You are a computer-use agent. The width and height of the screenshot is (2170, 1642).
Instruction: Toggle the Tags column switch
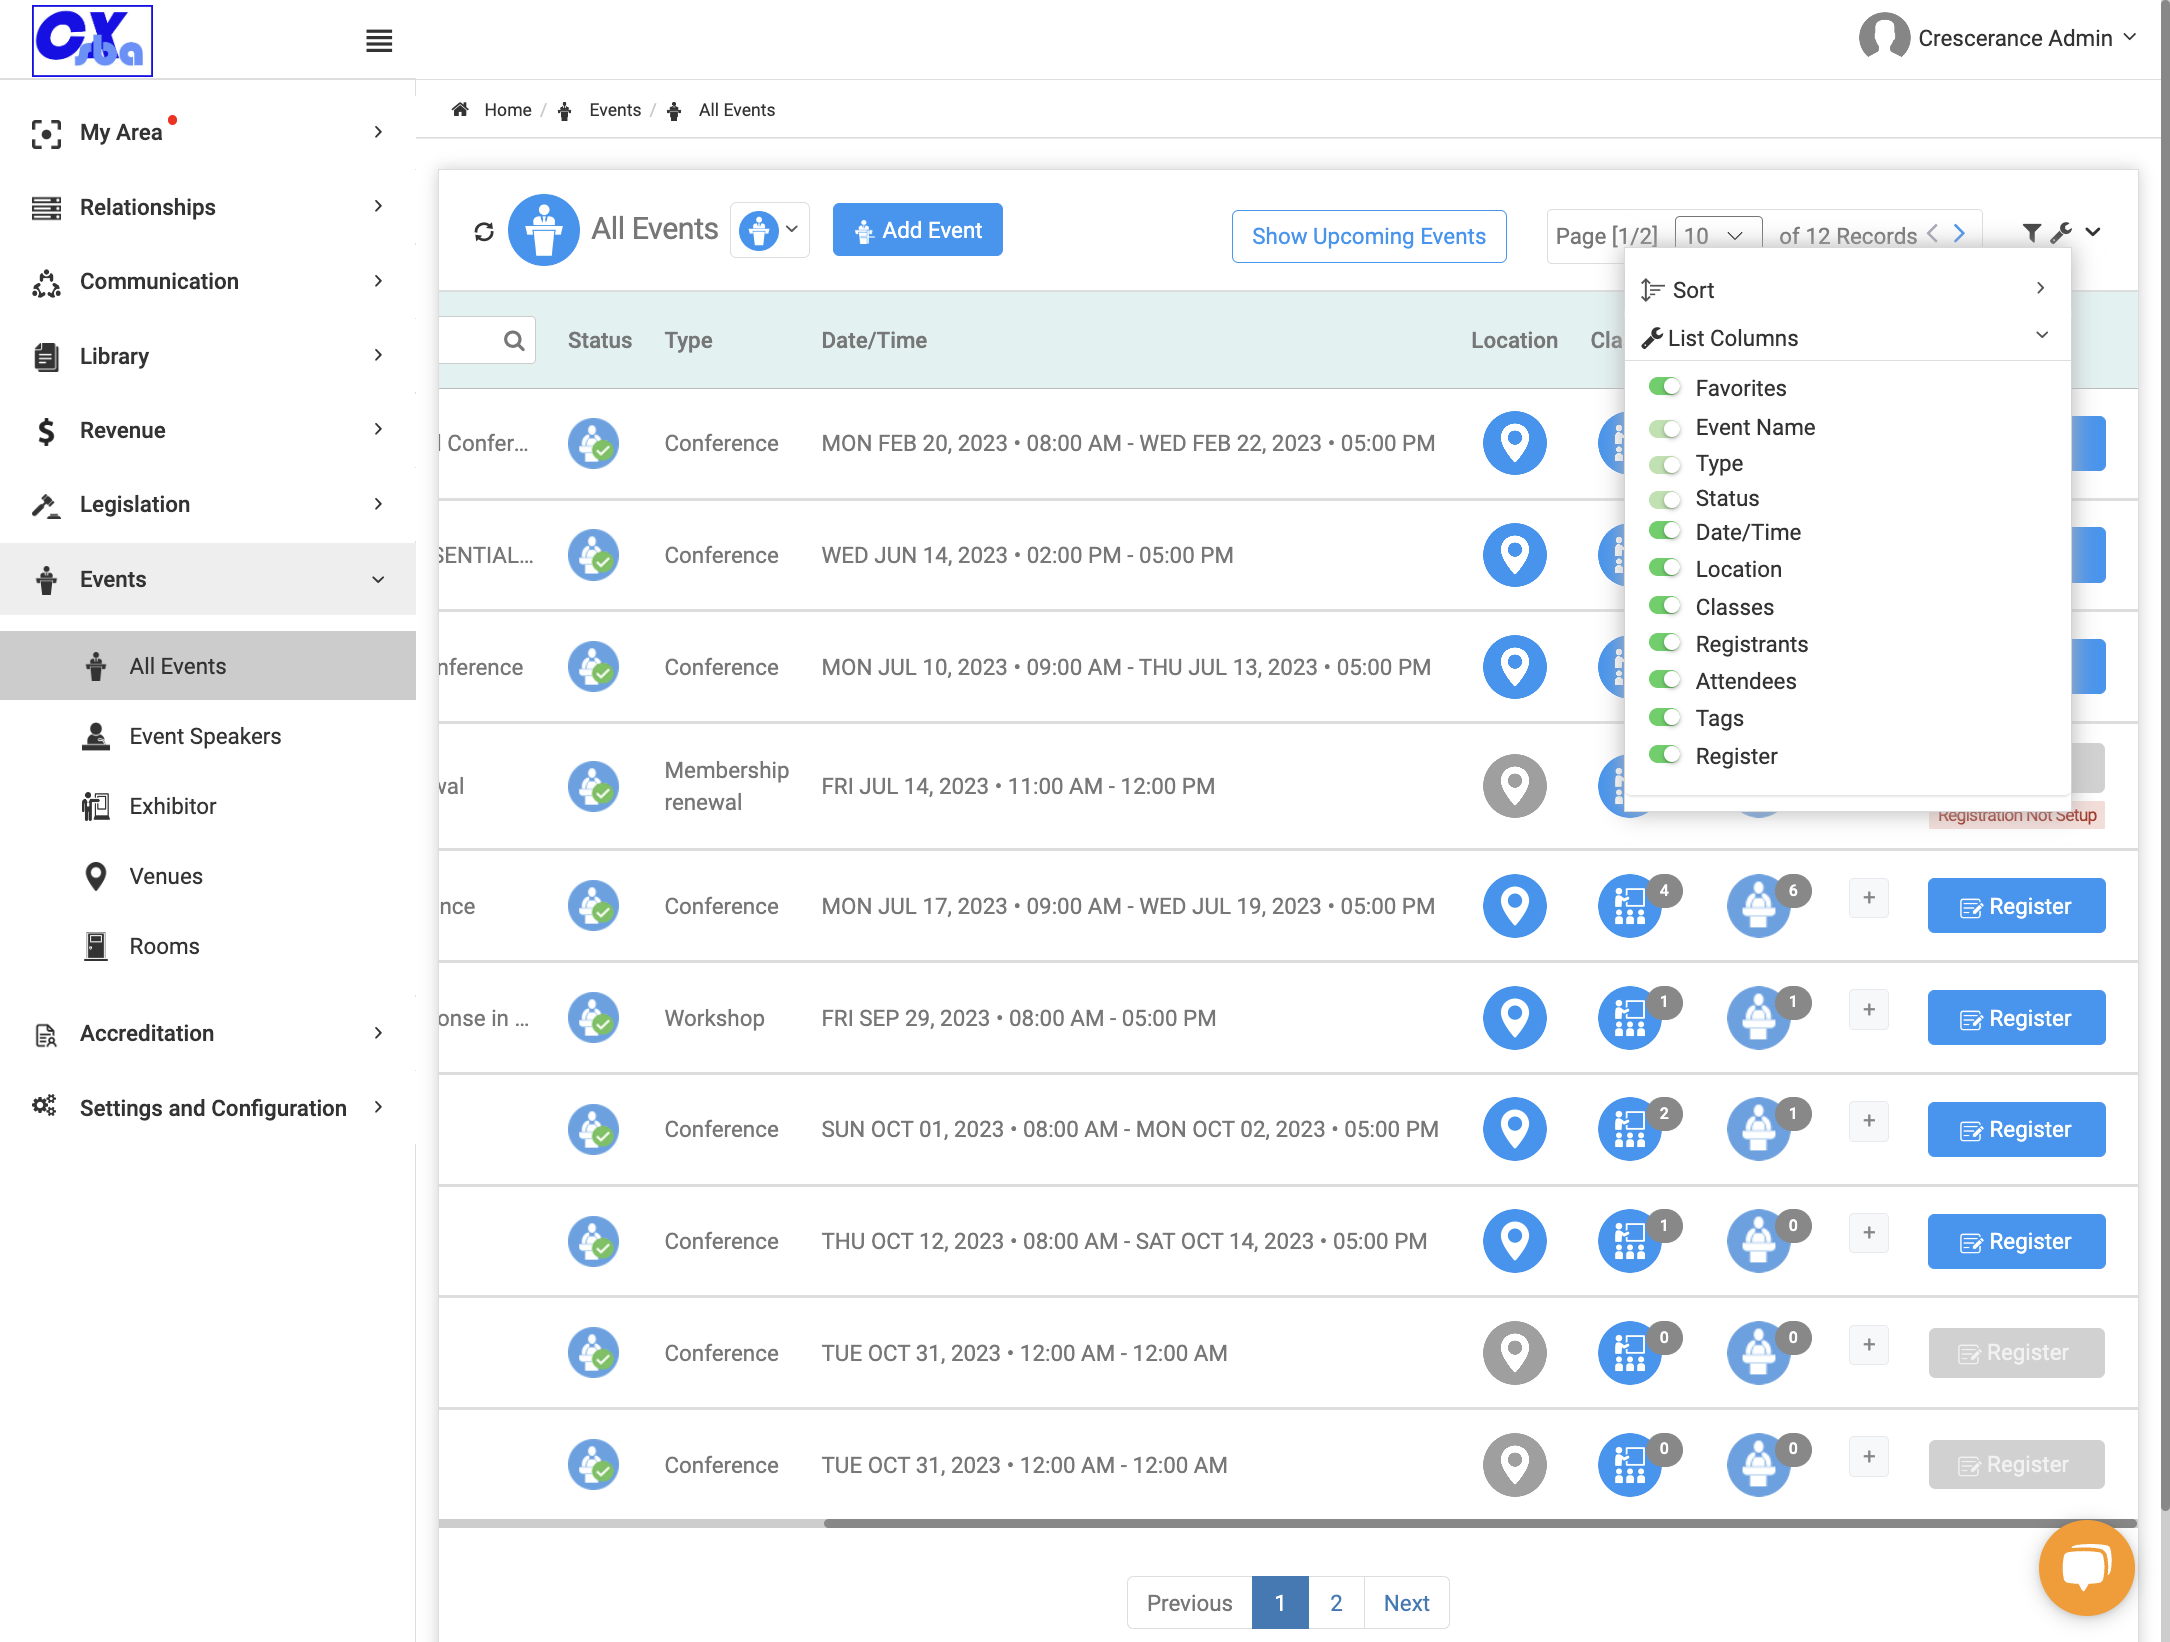(1665, 717)
